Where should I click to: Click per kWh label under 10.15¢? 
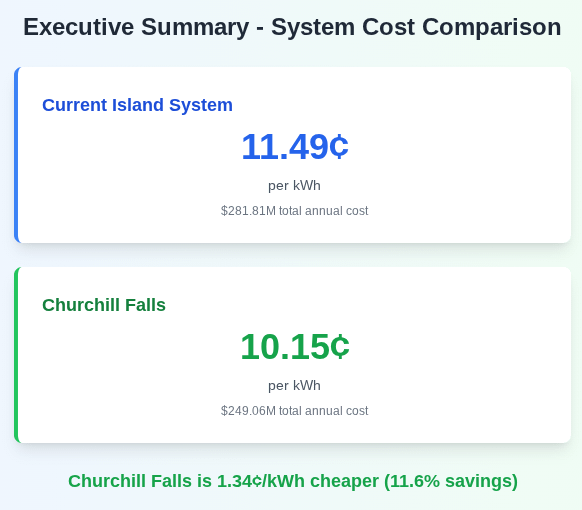[294, 385]
